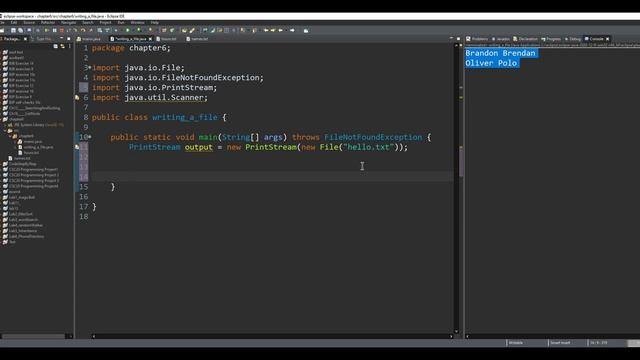Click class name writing_a_file in code
The height and width of the screenshot is (360, 640).
tap(185, 117)
